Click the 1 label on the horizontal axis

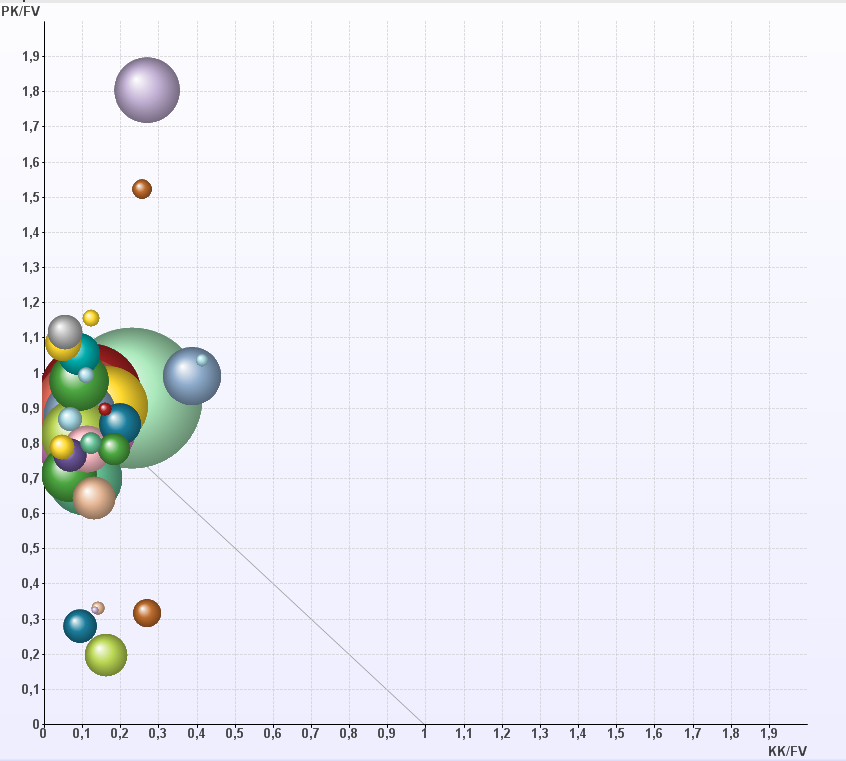pos(425,733)
